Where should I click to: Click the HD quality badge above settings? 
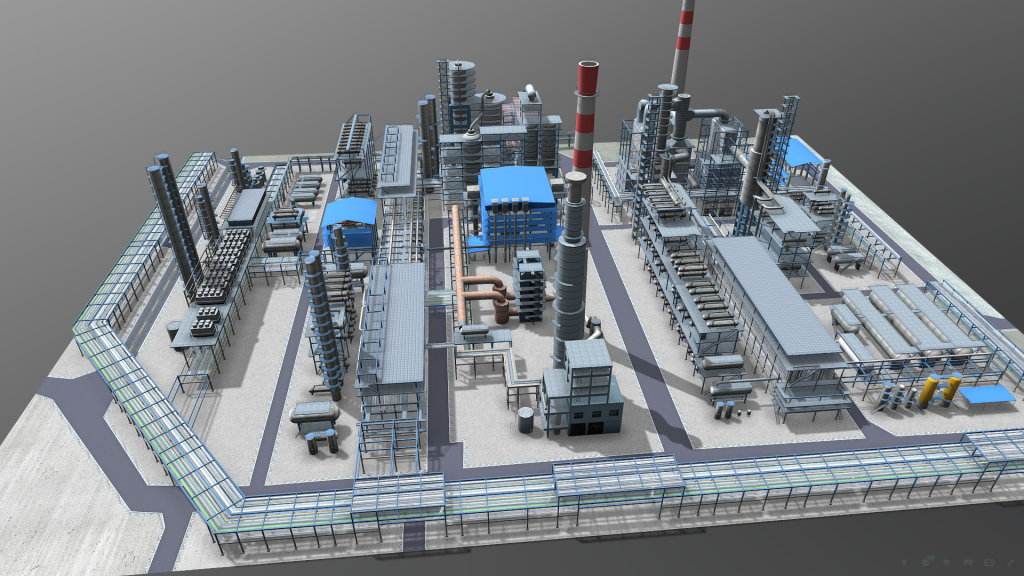931,558
